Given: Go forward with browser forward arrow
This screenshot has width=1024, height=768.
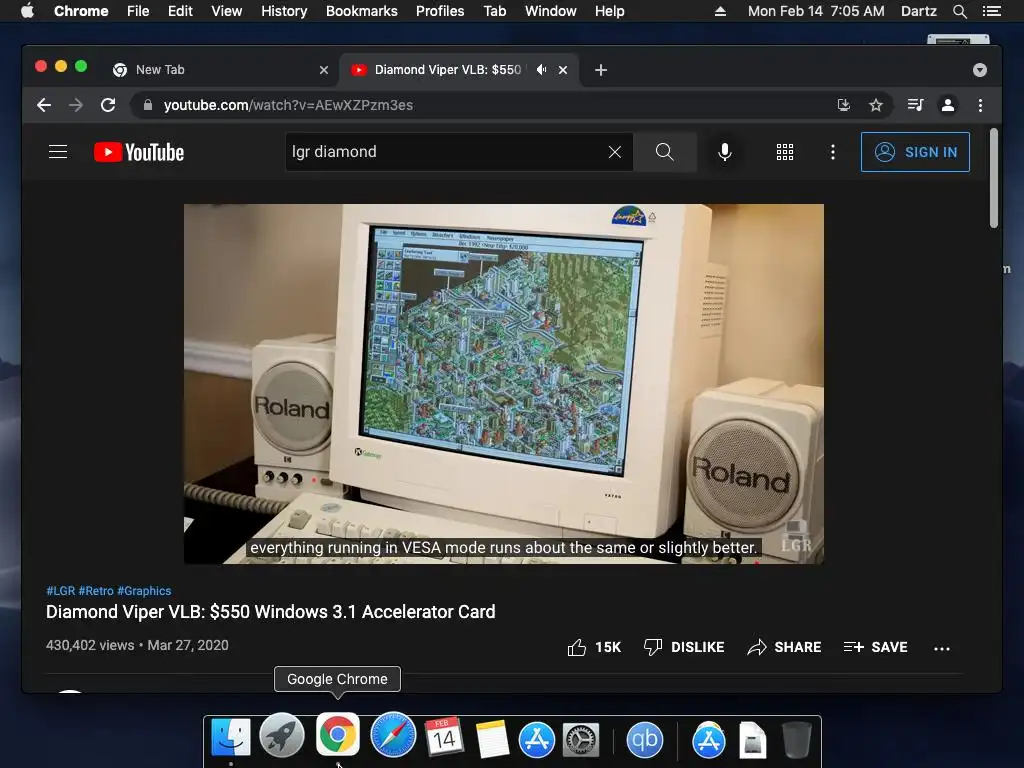Looking at the screenshot, I should tap(76, 105).
